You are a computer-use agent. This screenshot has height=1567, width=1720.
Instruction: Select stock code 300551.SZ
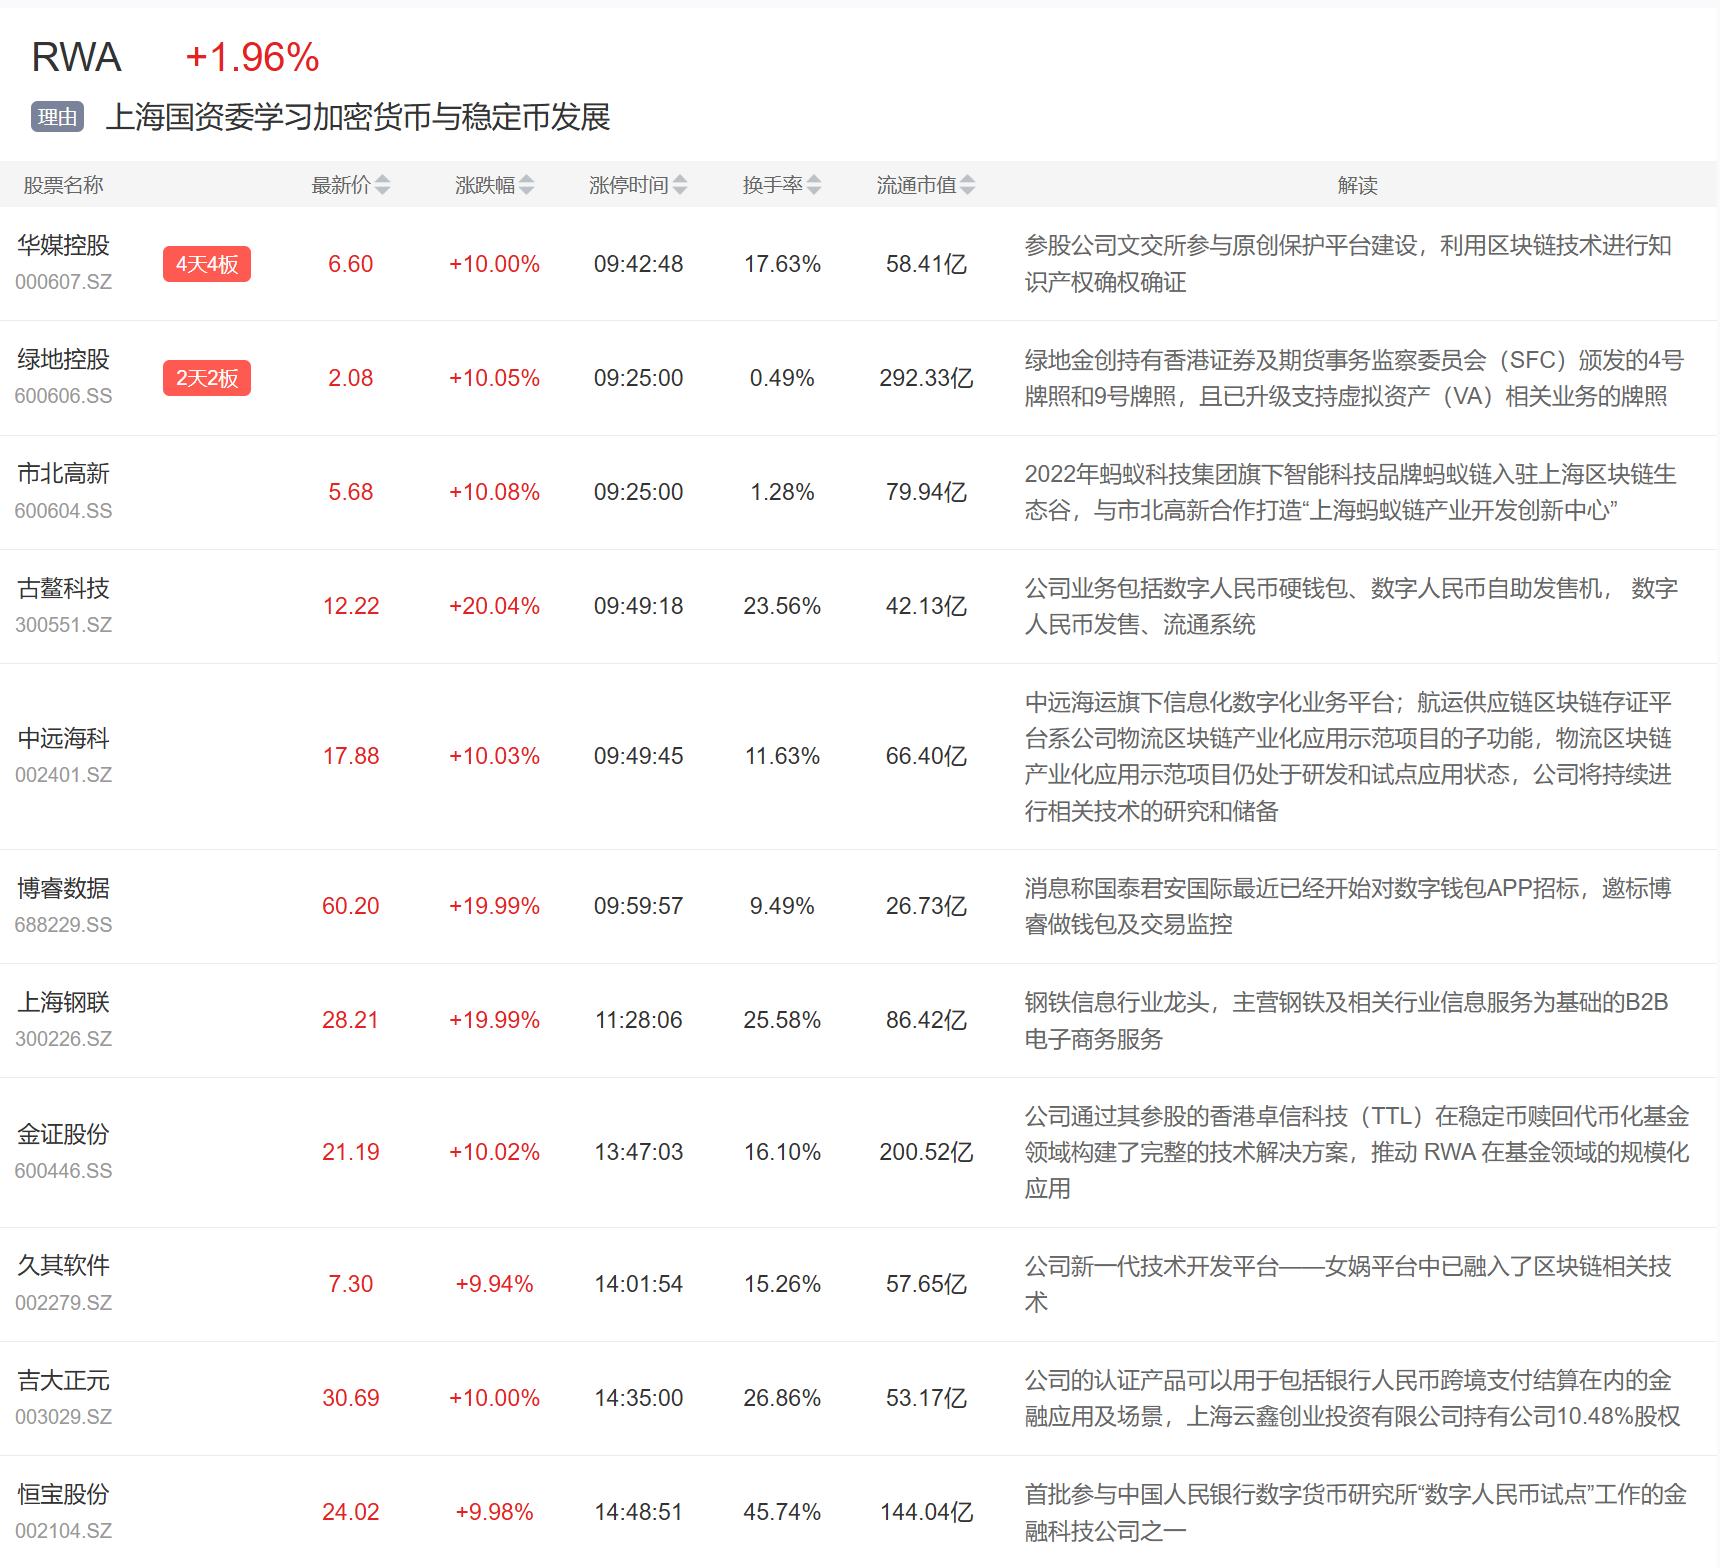[x=63, y=625]
